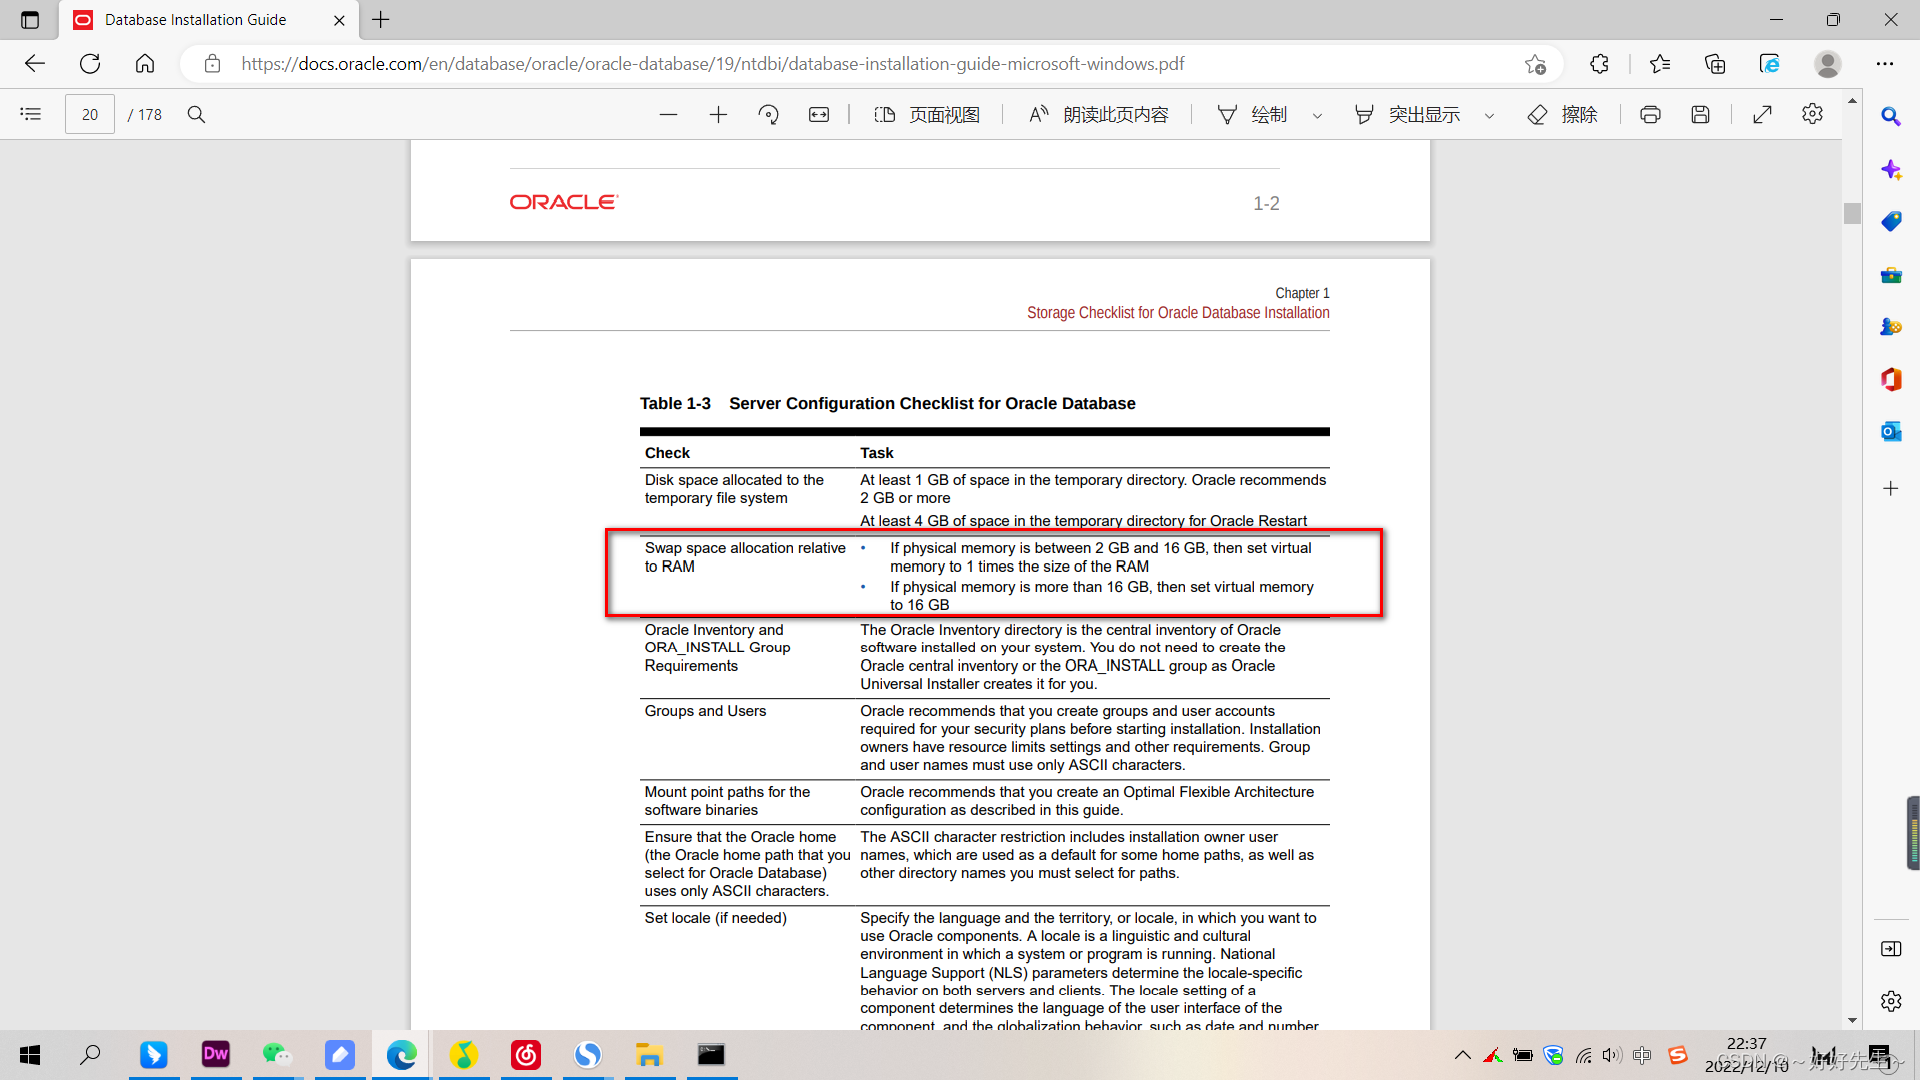Rotate the PDF page
Screen dimensions: 1920x1080
click(769, 114)
